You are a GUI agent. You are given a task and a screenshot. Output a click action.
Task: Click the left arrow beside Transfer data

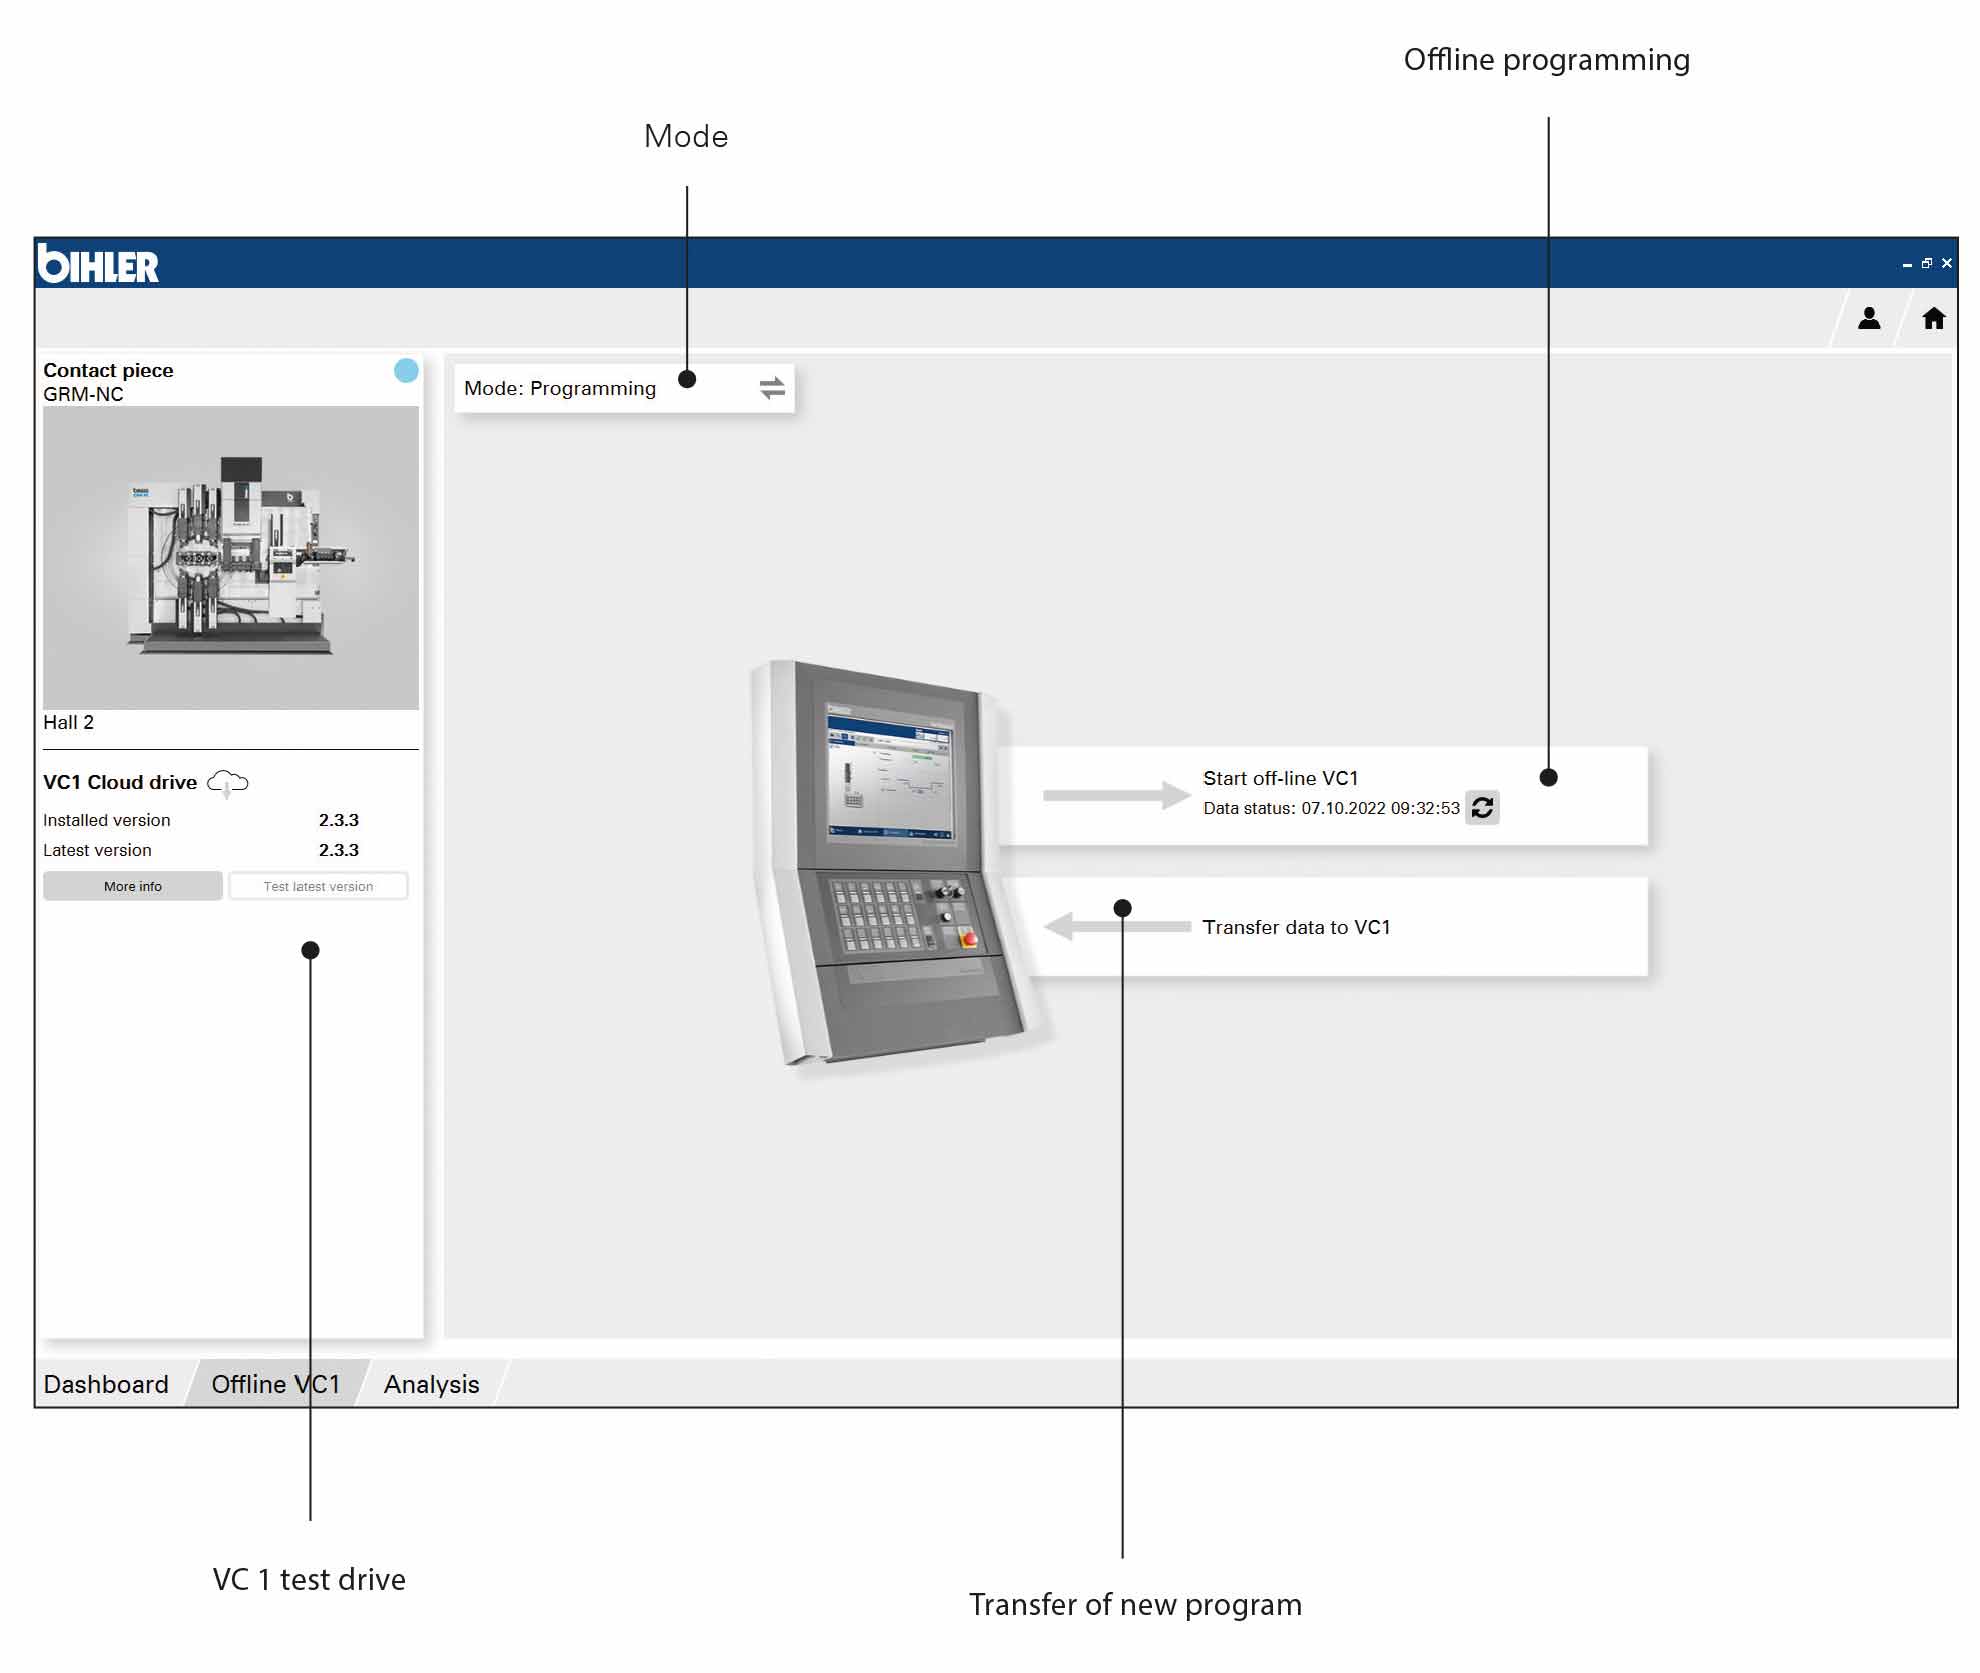coord(1116,926)
